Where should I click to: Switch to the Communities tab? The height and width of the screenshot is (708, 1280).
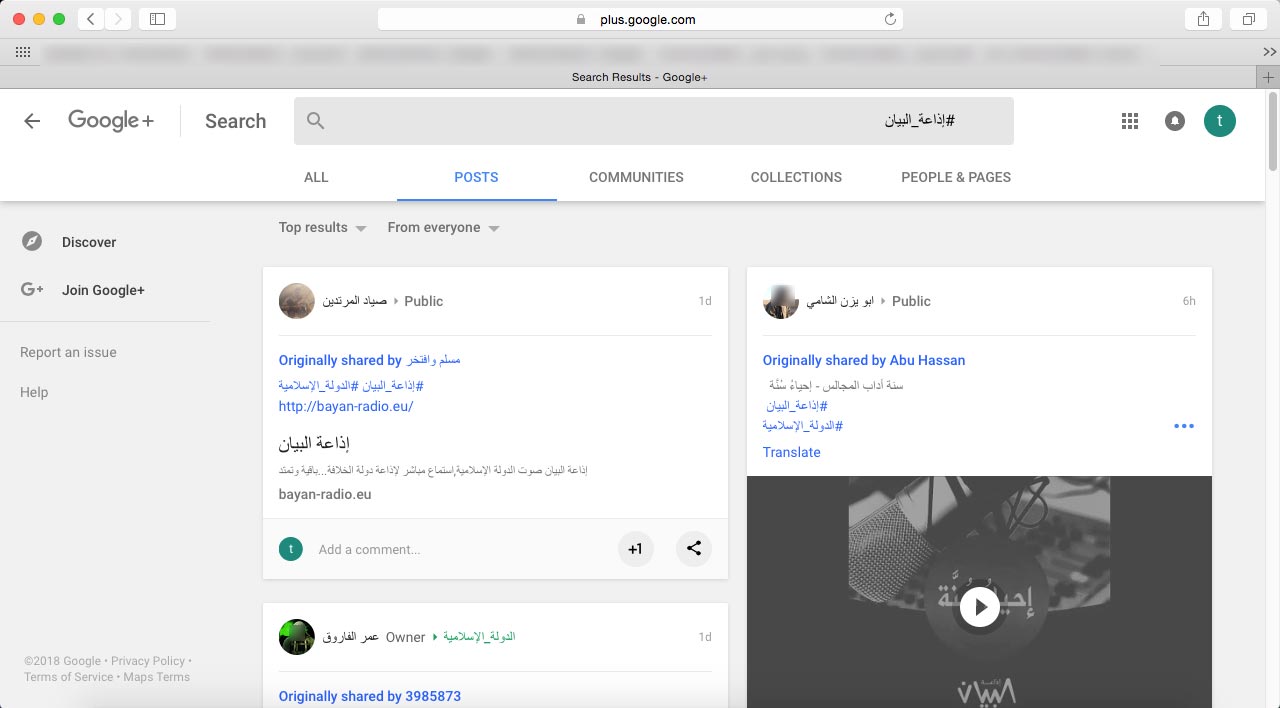coord(636,177)
